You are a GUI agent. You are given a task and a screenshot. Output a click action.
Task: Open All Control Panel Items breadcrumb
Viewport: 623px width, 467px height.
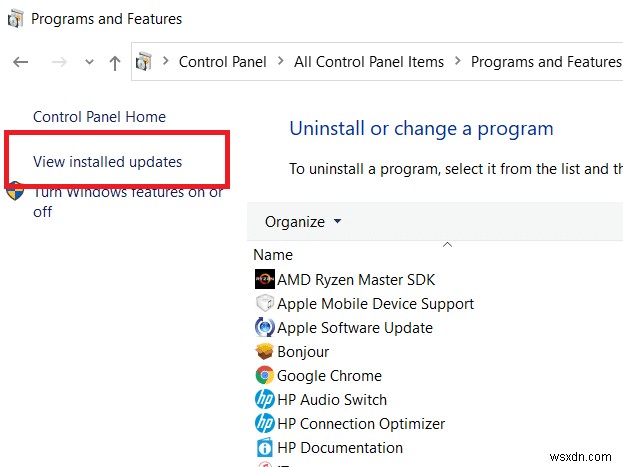(x=368, y=62)
